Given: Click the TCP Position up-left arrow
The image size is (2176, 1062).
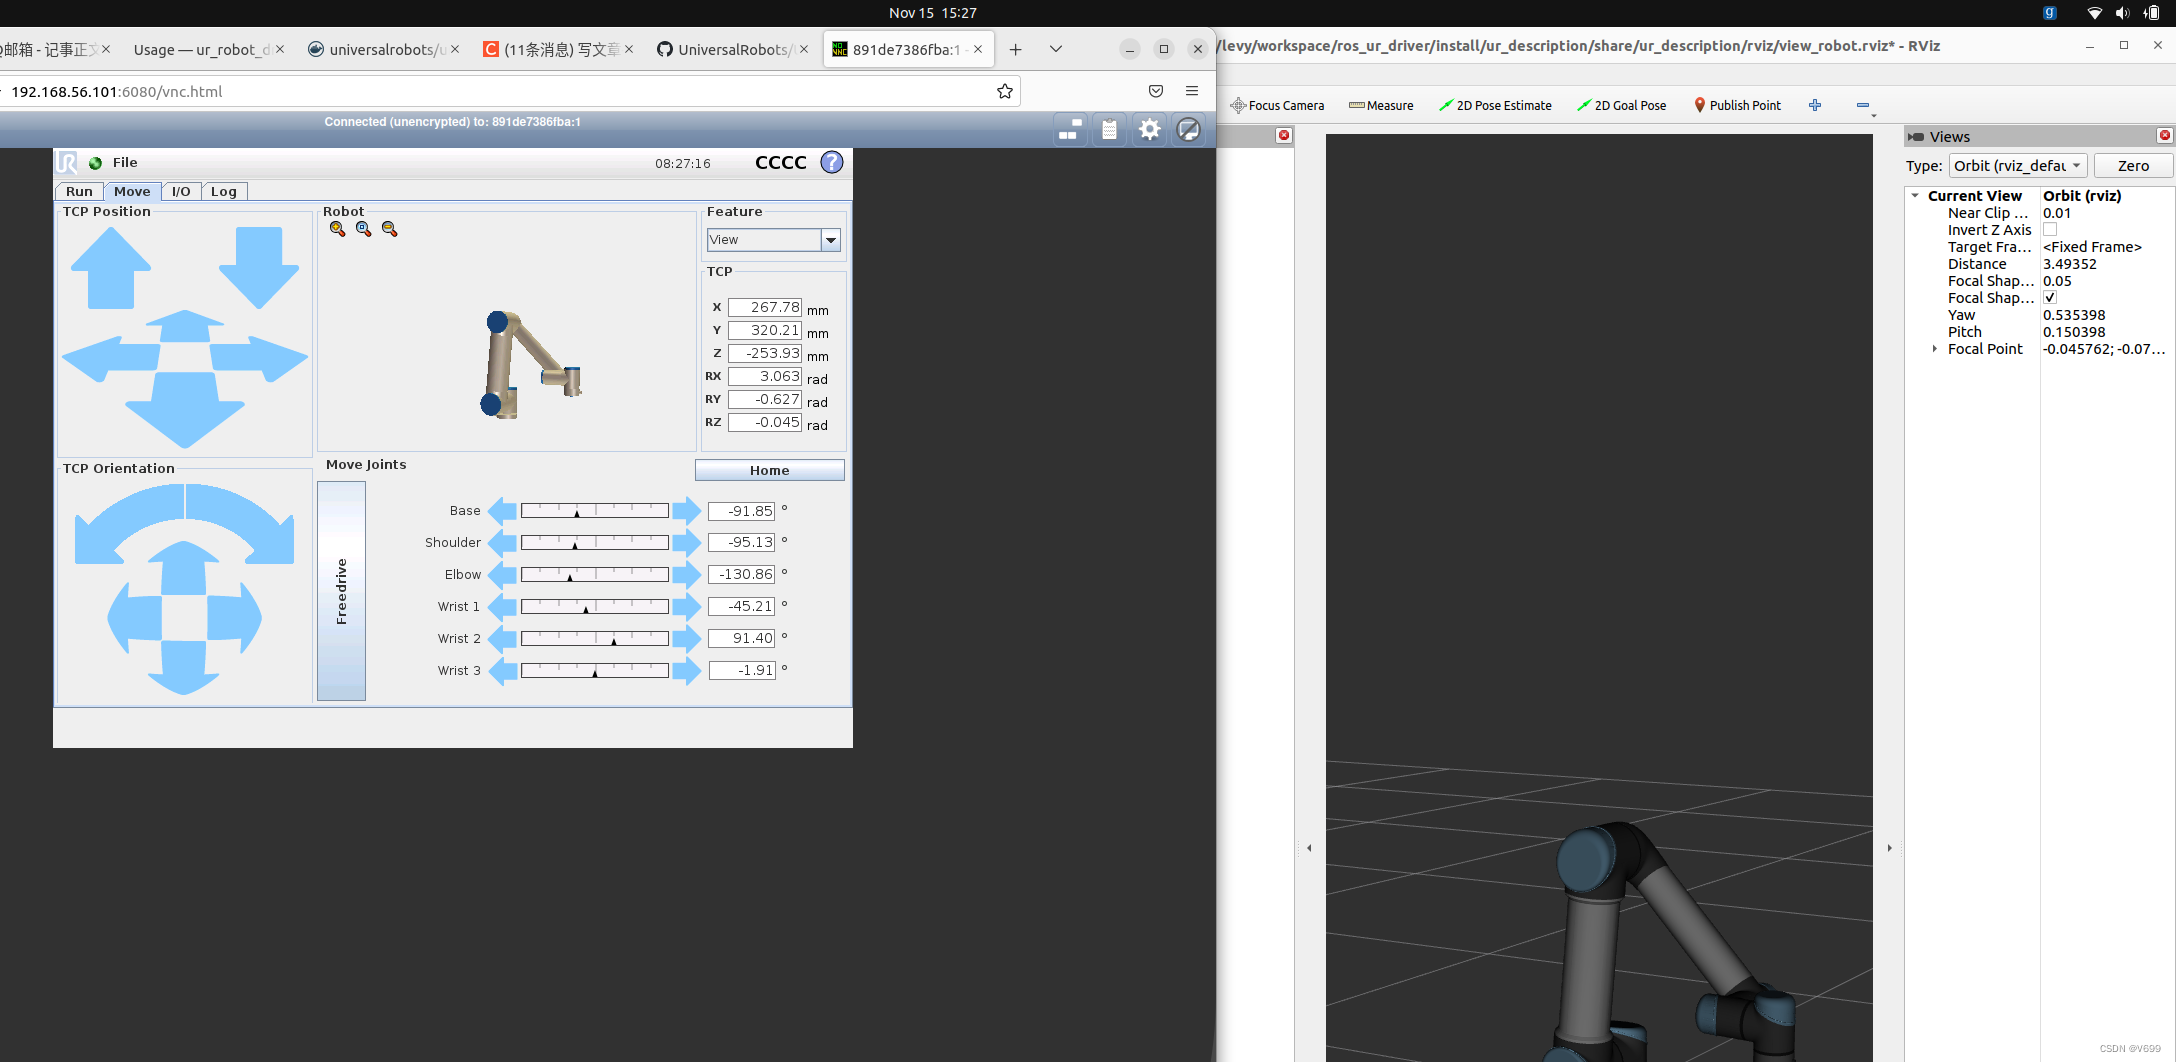Looking at the screenshot, I should 111,267.
